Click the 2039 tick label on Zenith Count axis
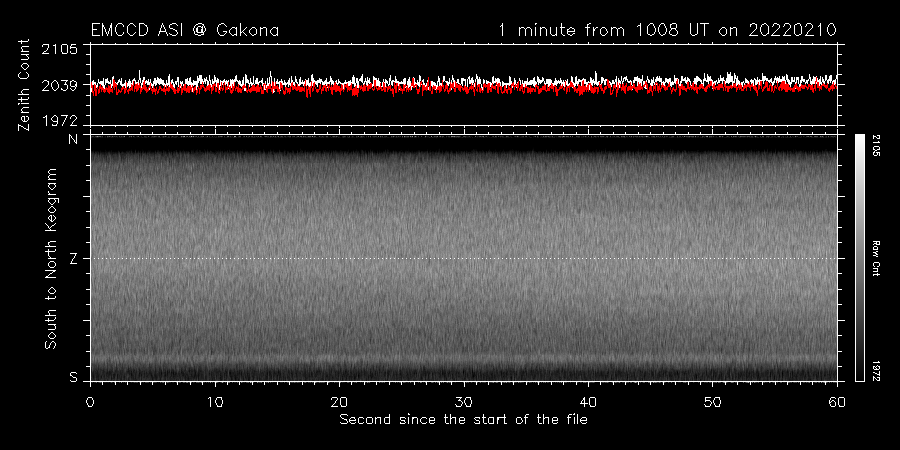 tap(60, 85)
